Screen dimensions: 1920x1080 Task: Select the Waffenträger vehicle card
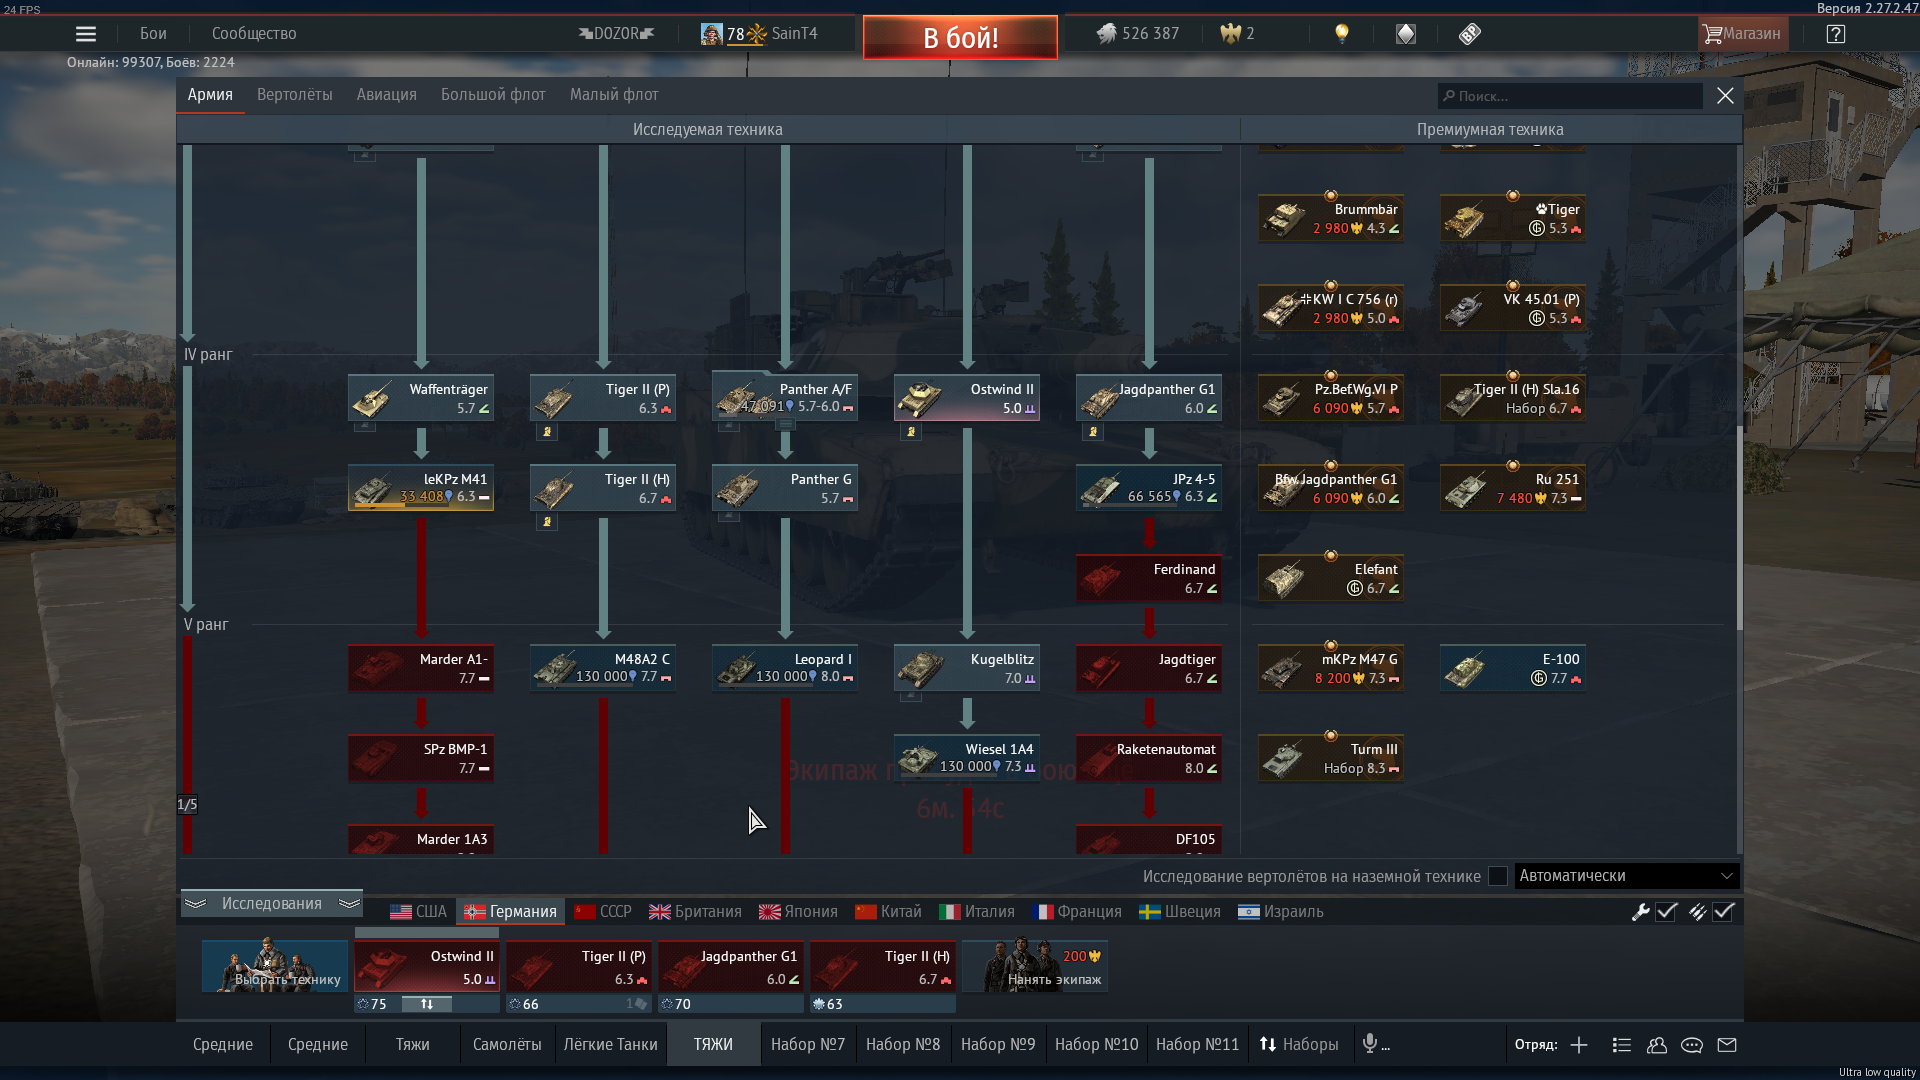[421, 398]
